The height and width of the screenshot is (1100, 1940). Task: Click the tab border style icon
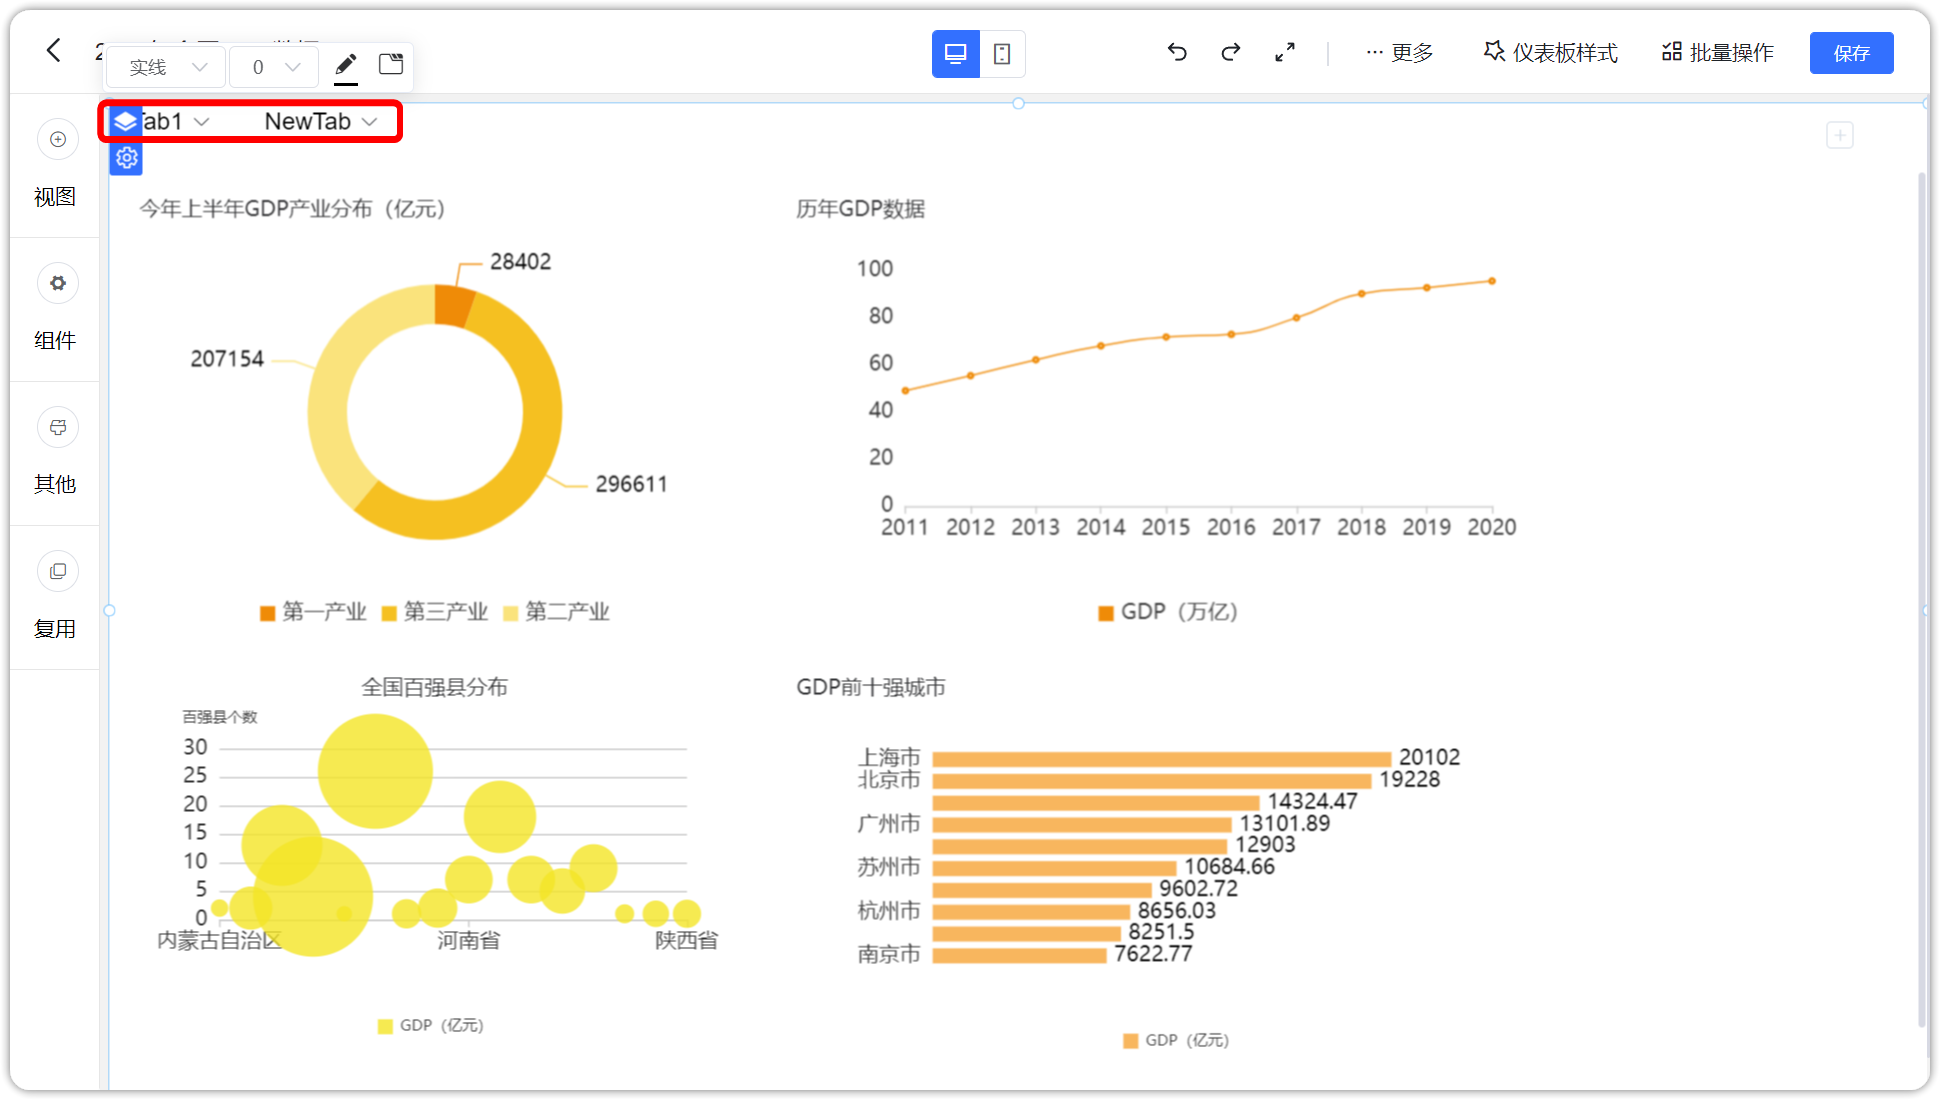tap(391, 65)
